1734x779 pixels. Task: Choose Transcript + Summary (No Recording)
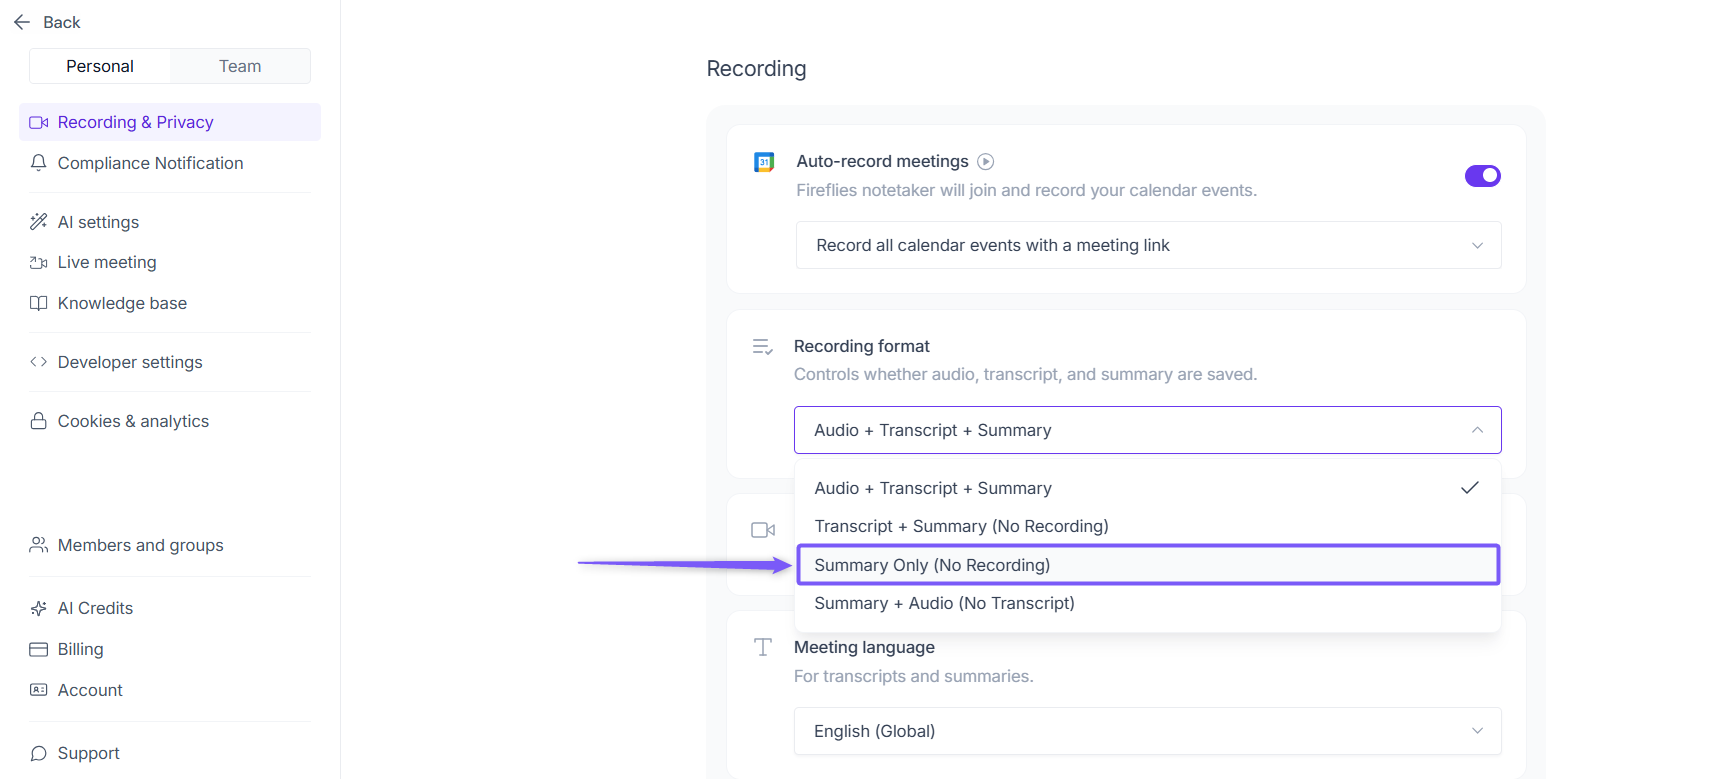[x=960, y=526]
